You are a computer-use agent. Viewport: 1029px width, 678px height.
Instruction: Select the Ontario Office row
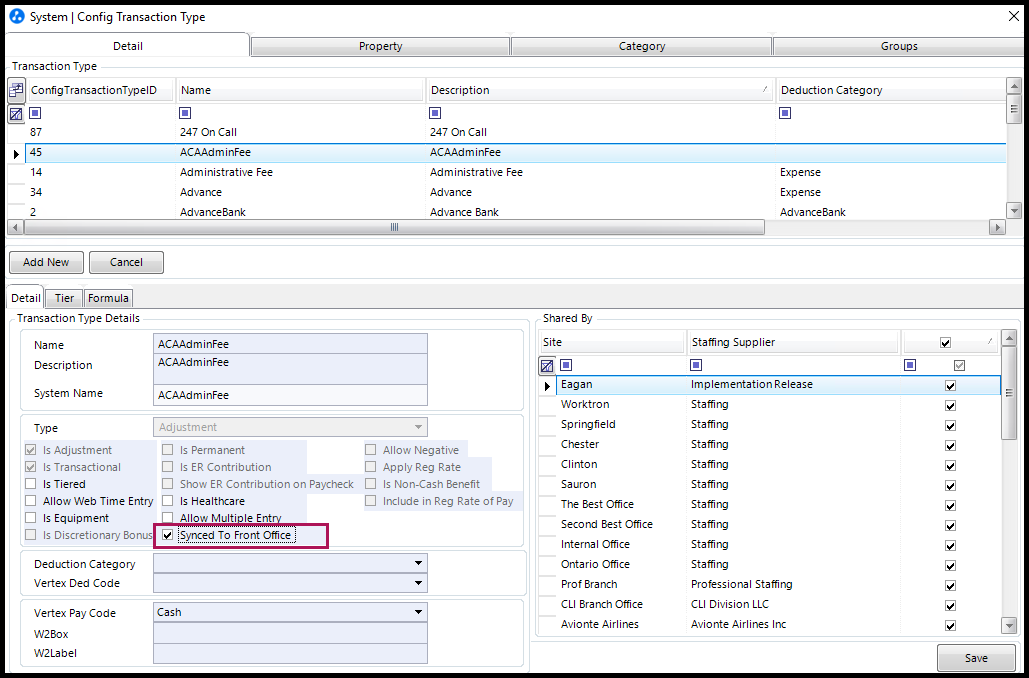pos(778,564)
